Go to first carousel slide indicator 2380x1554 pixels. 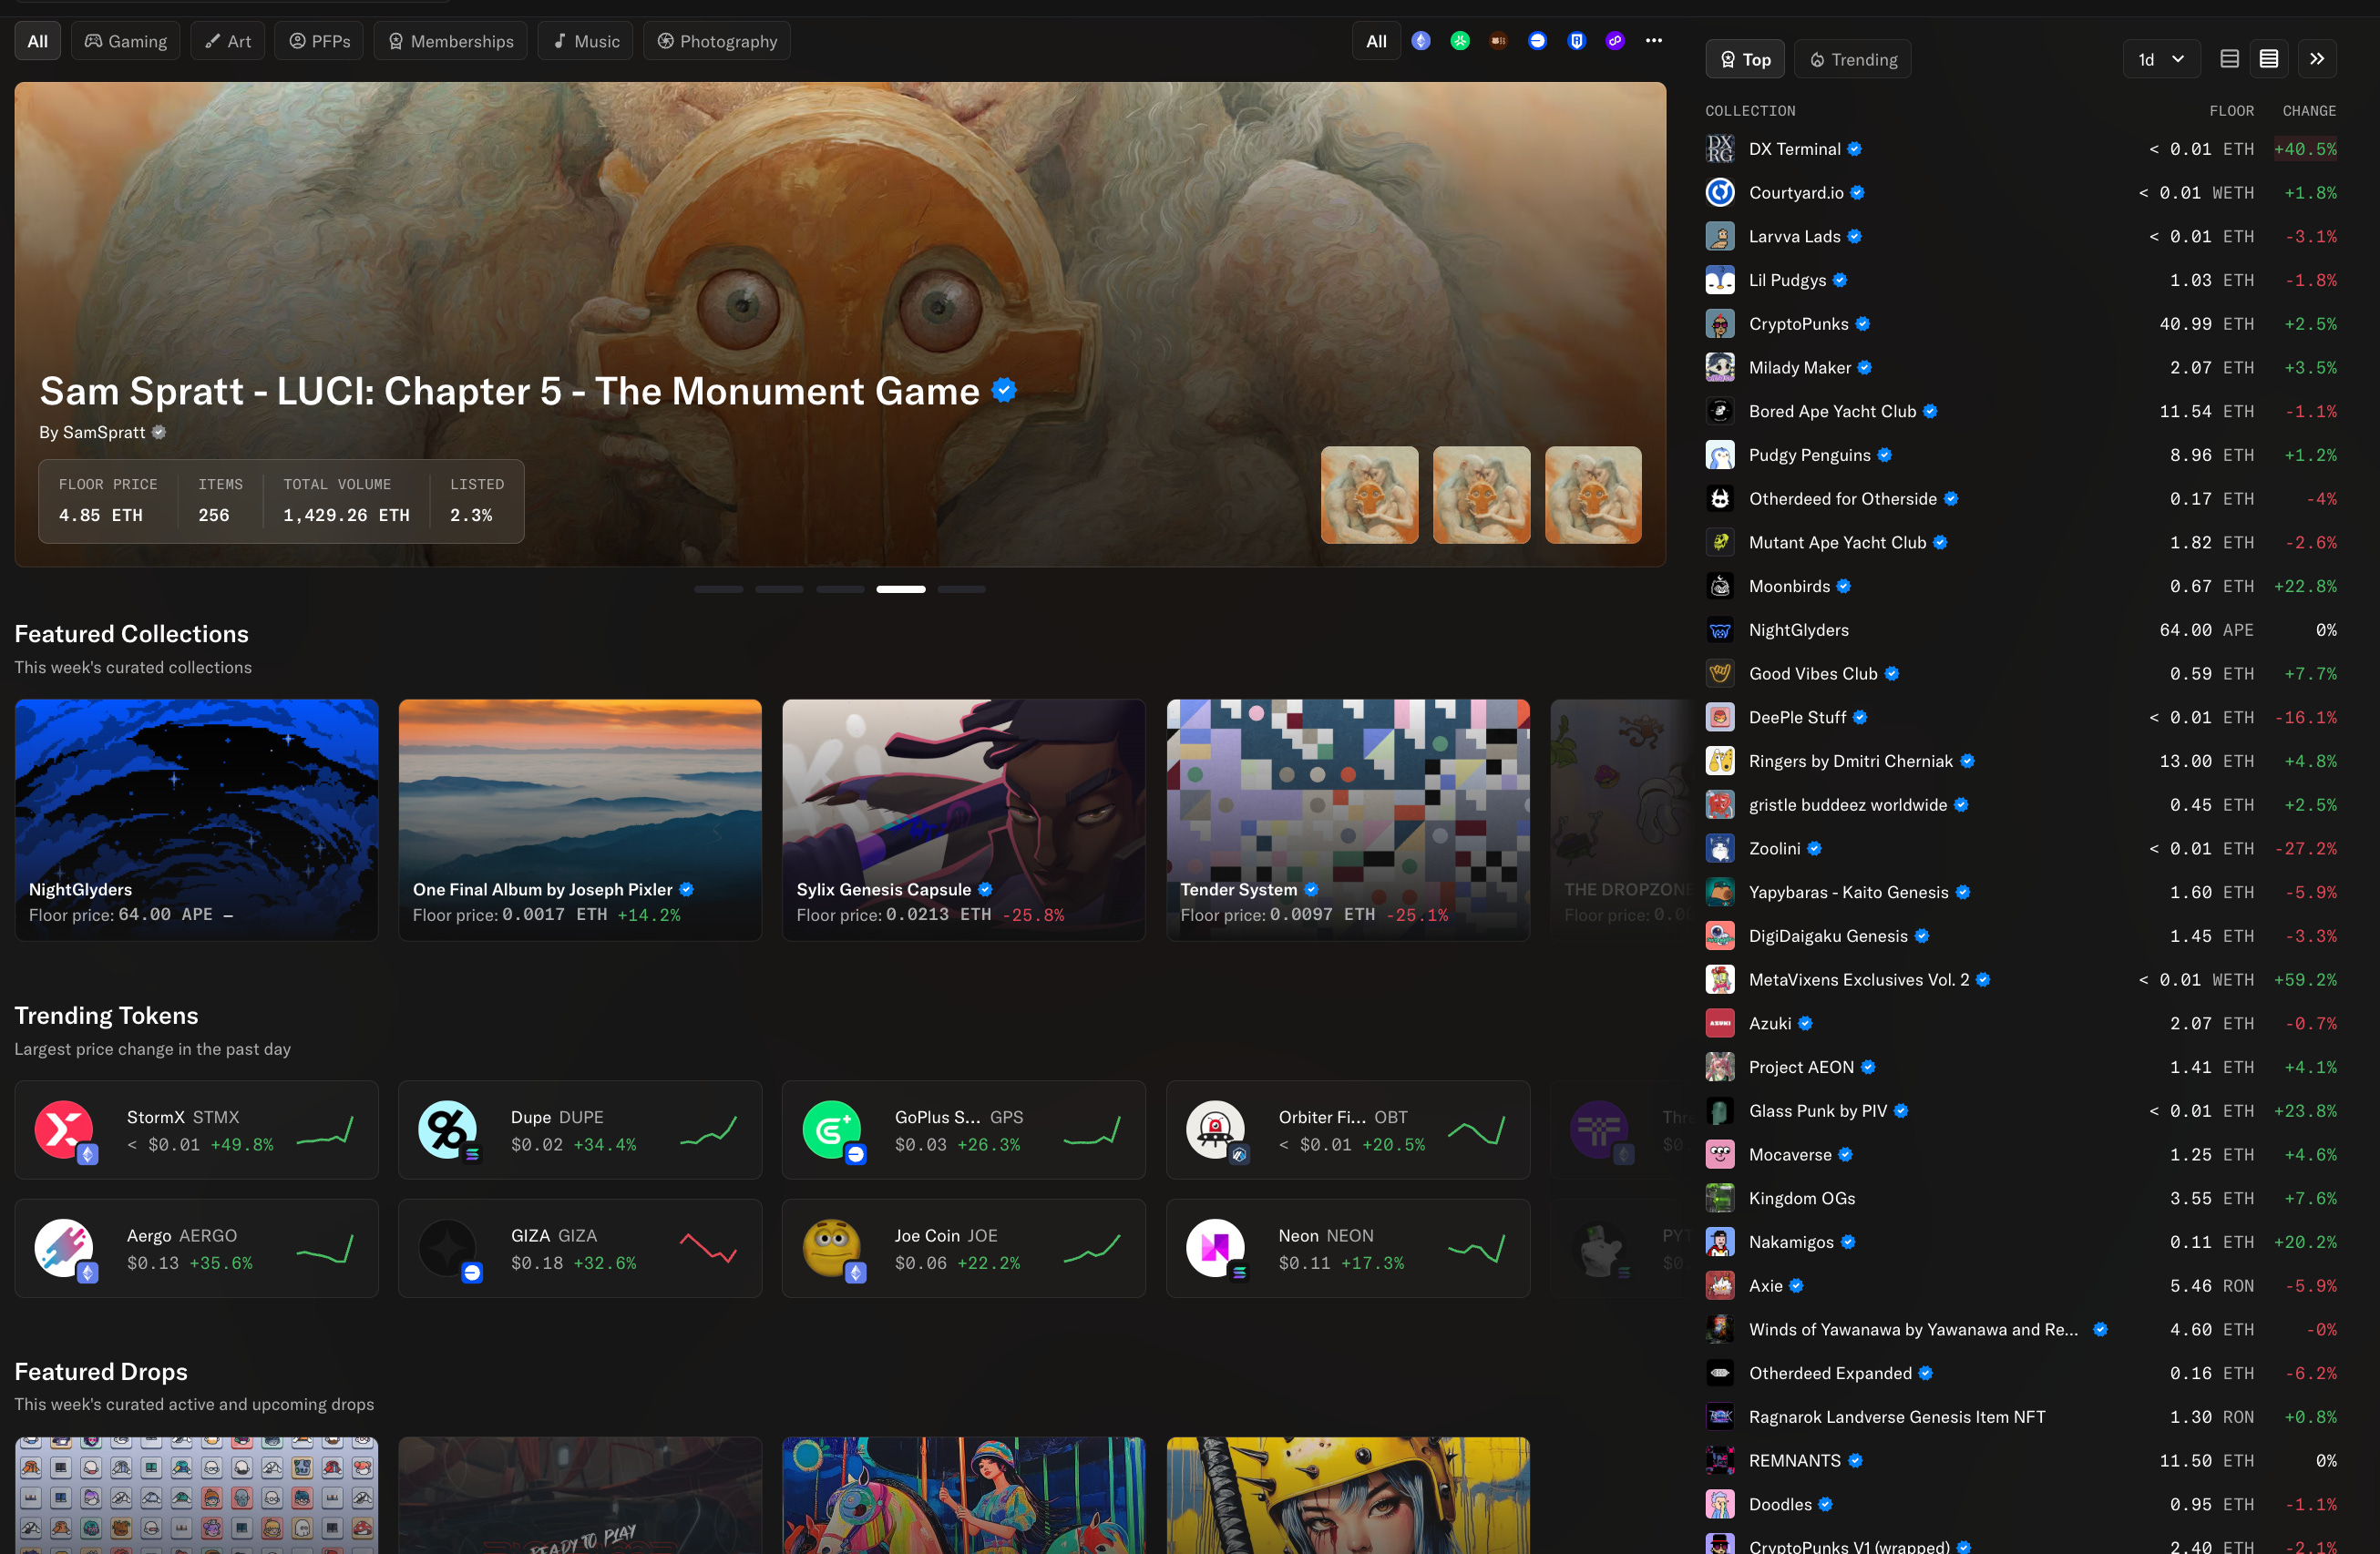tap(719, 589)
